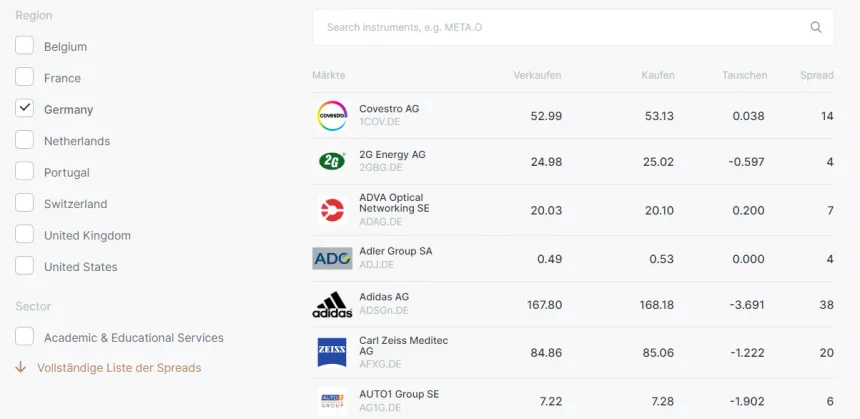
Task: Open ADVA Optical Networking SE instrument name
Action: click(394, 203)
